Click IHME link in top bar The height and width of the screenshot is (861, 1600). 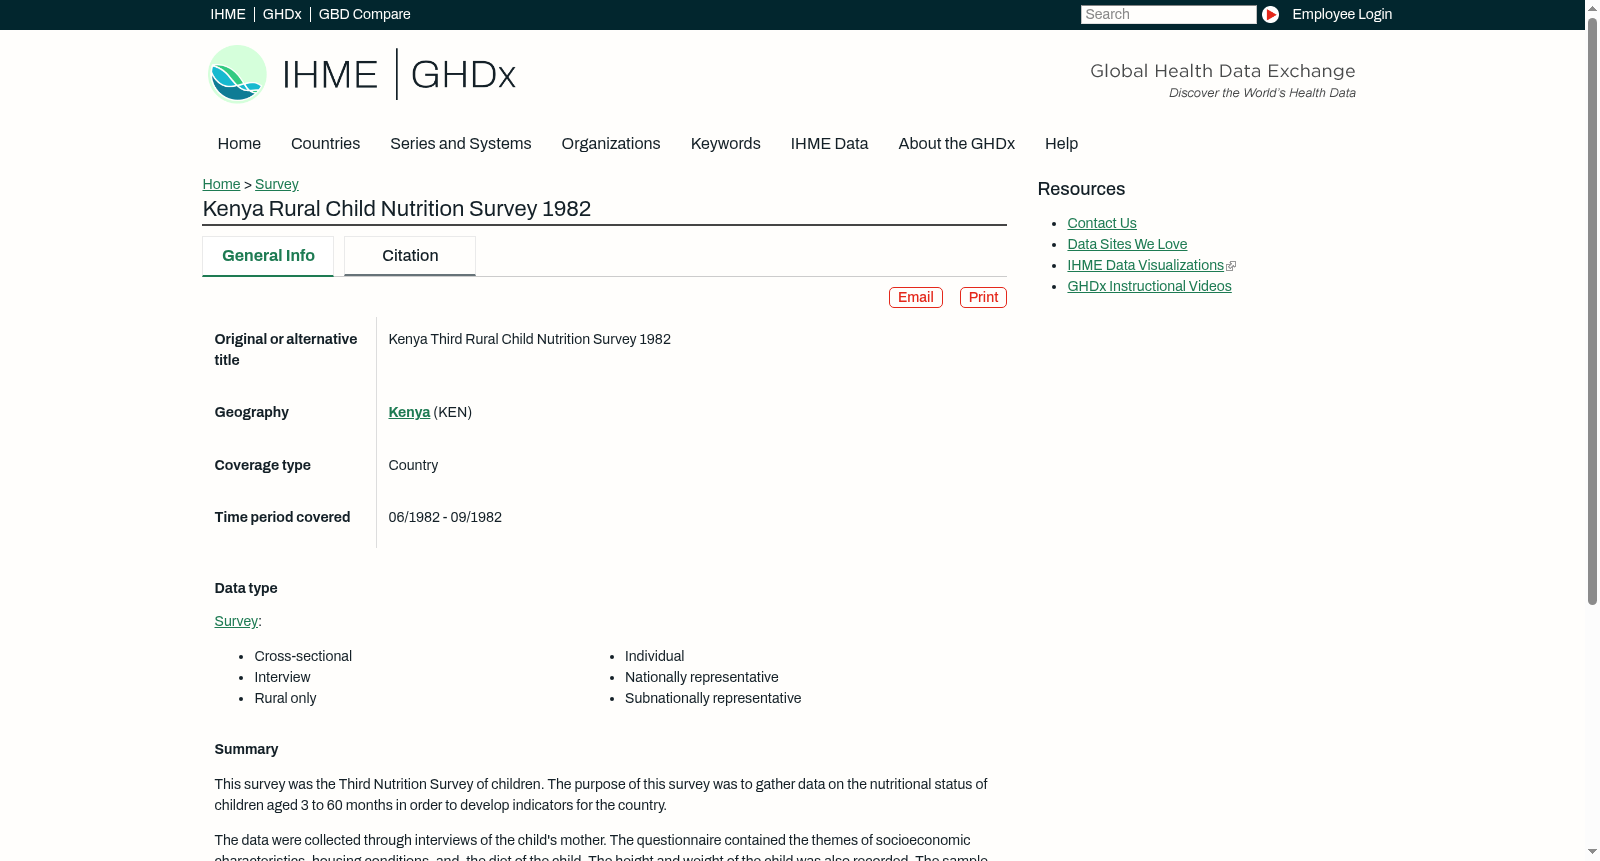point(228,14)
